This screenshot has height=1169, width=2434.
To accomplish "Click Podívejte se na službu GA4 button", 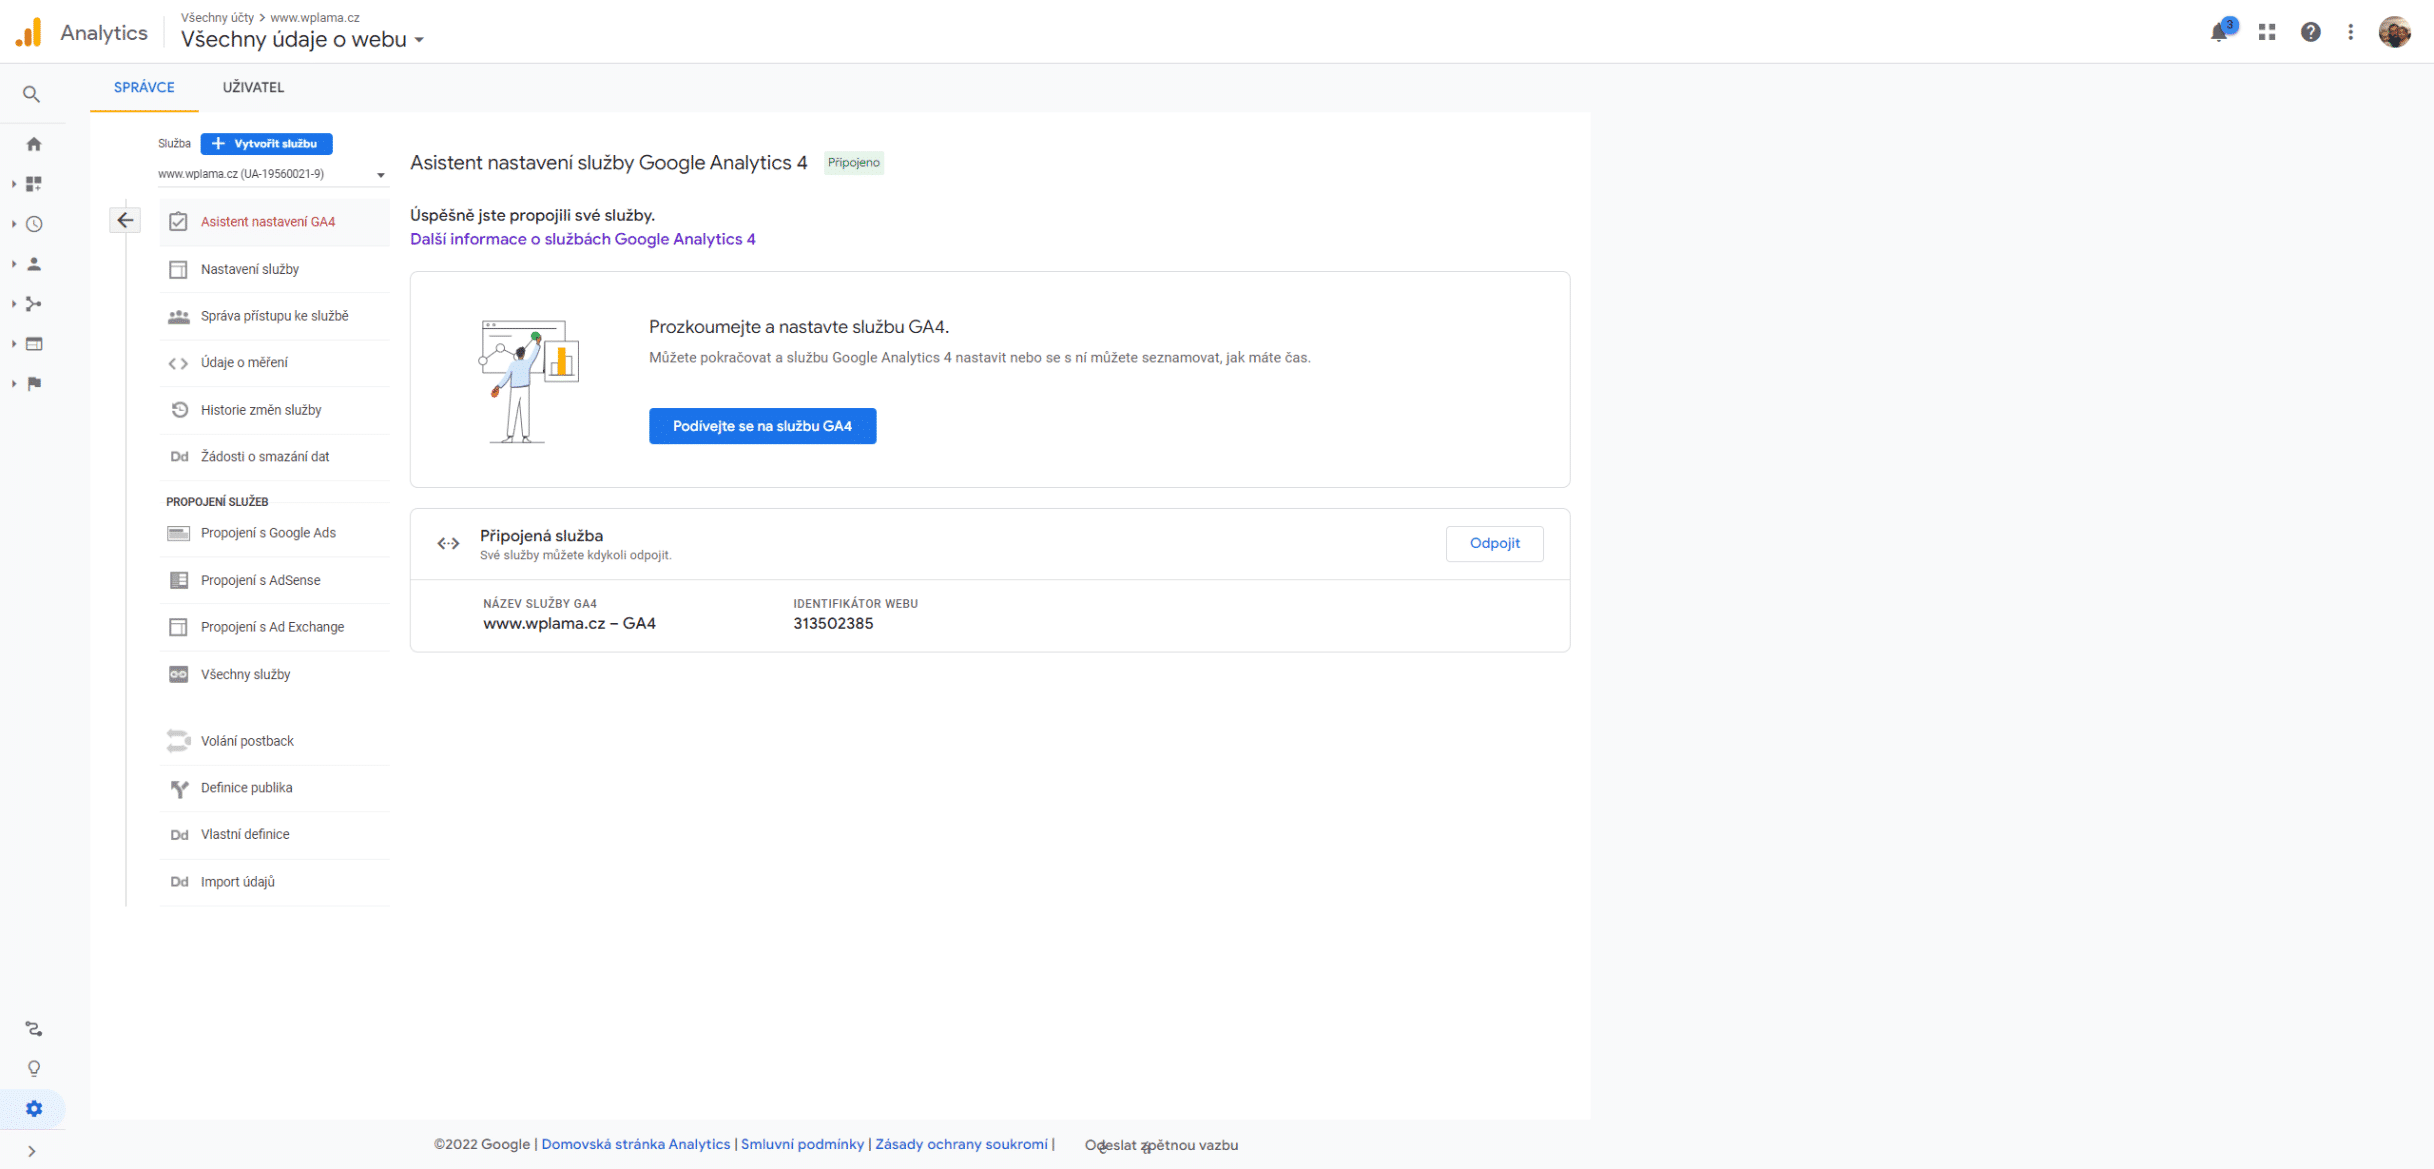I will 762,426.
